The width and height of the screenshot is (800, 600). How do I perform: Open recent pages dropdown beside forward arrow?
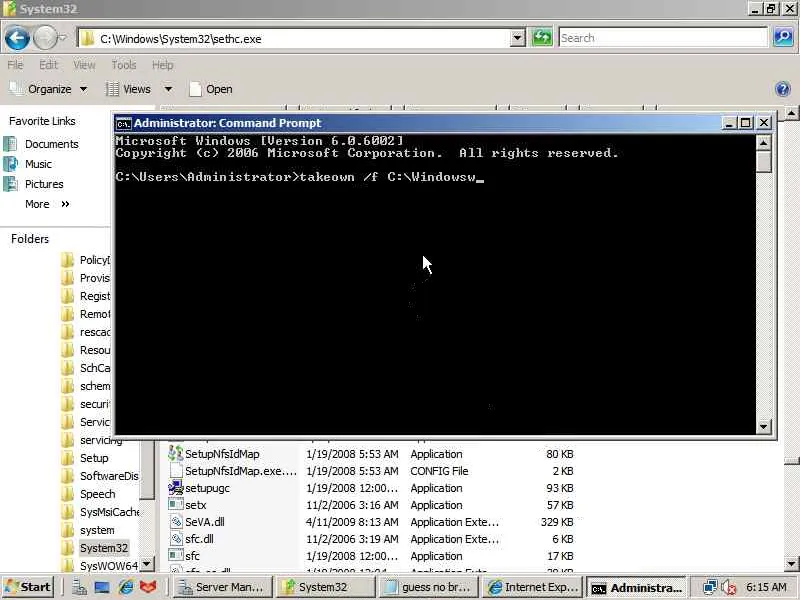click(x=62, y=38)
